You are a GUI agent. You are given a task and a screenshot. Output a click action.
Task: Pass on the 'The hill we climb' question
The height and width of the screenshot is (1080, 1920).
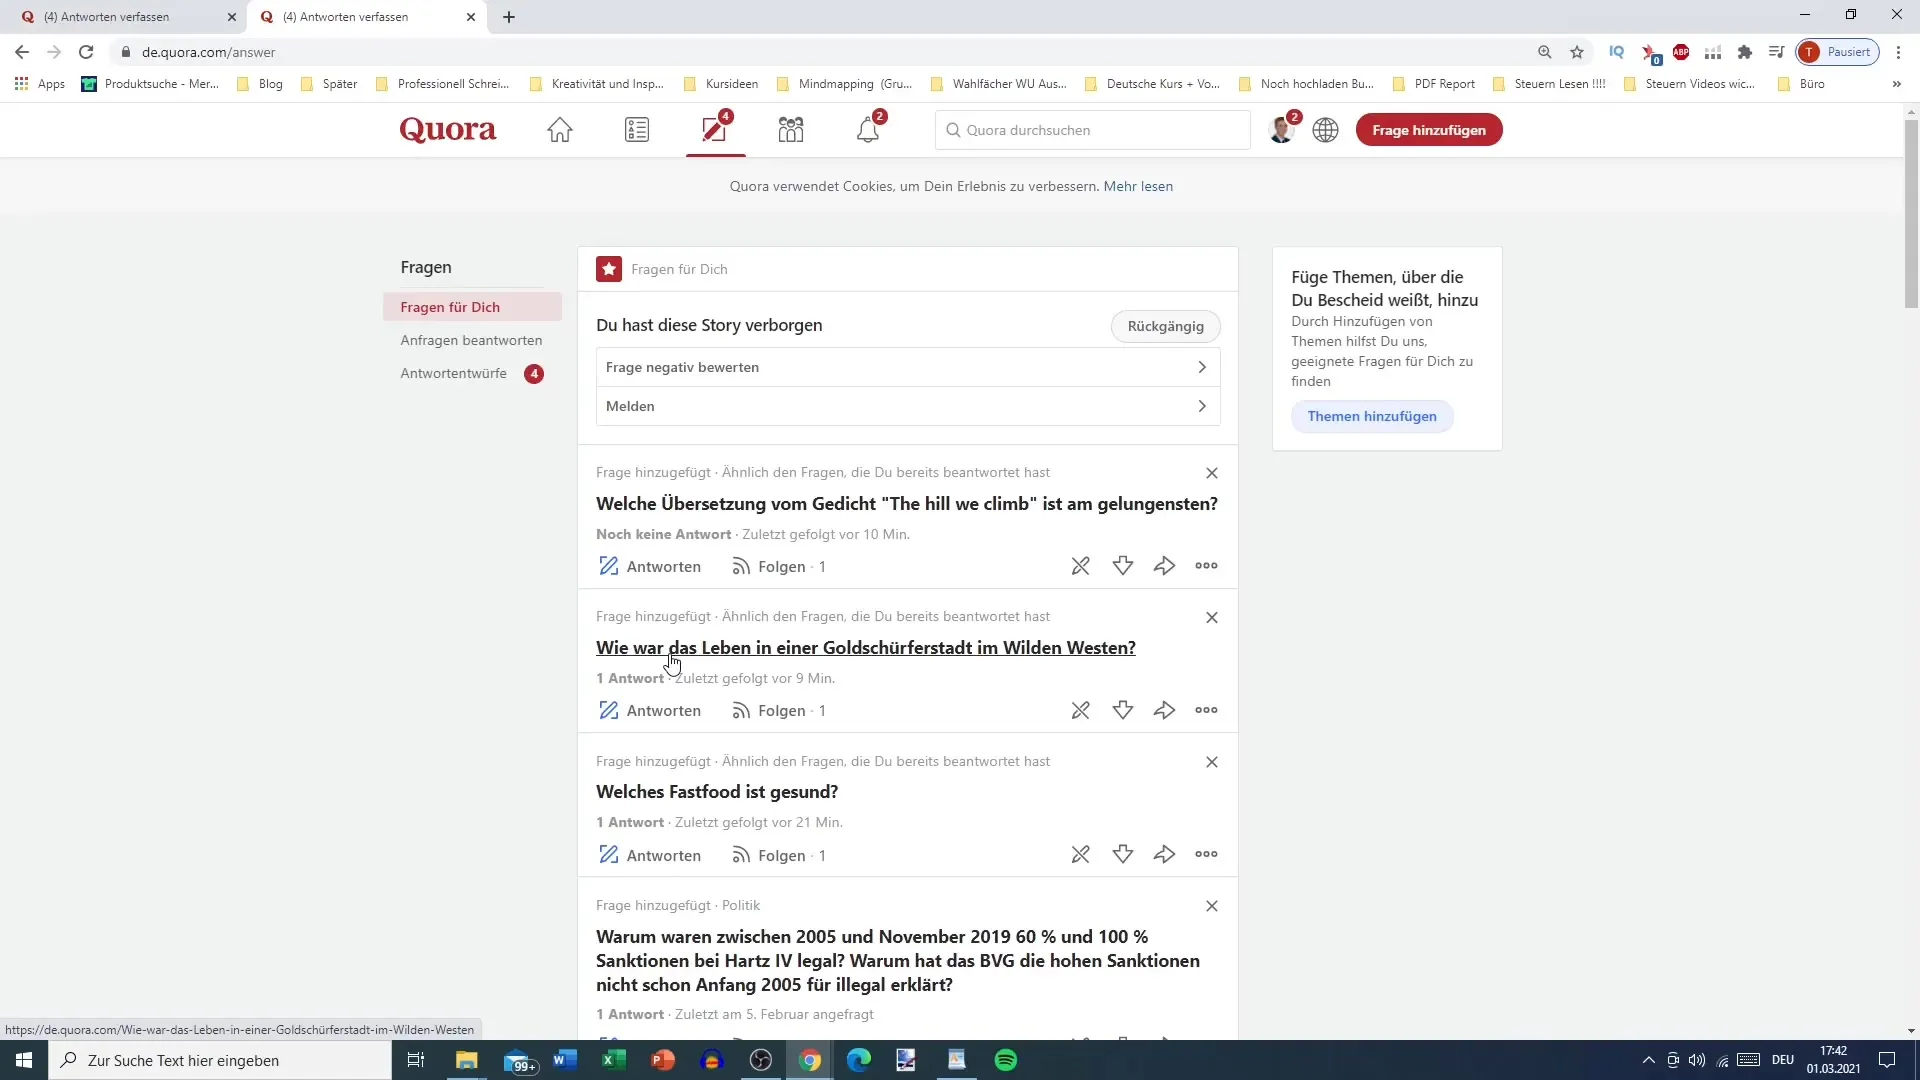point(1081,566)
